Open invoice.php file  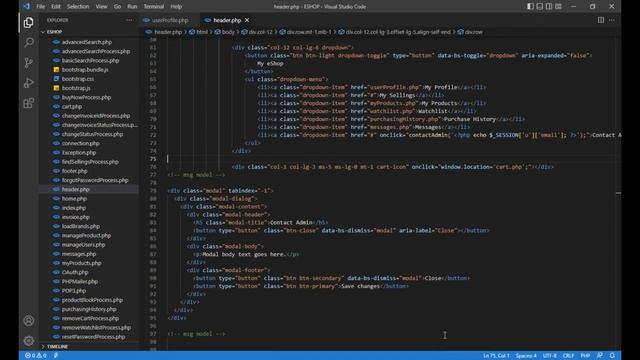click(76, 217)
